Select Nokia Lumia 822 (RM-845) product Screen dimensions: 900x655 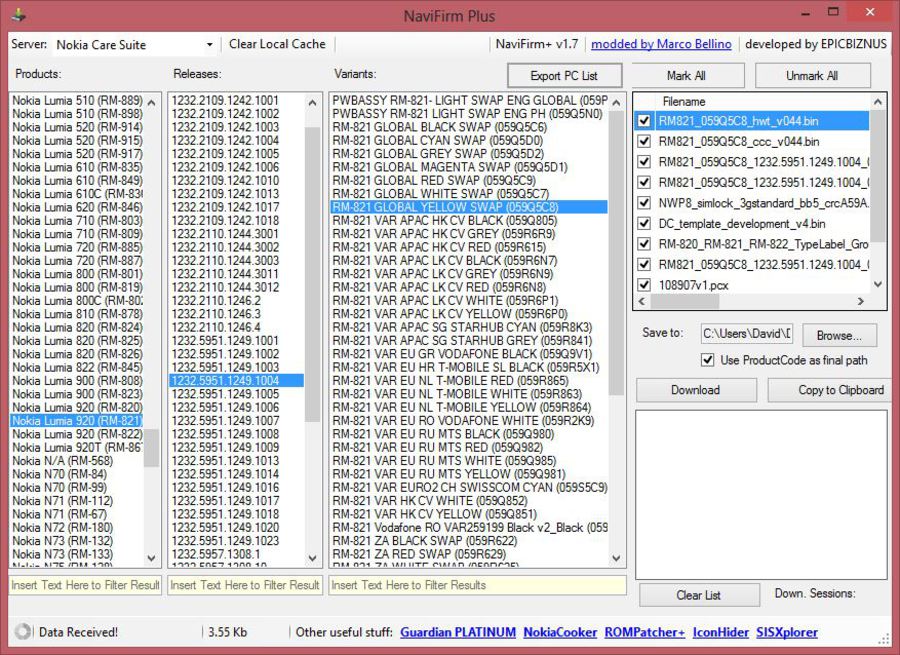point(77,367)
